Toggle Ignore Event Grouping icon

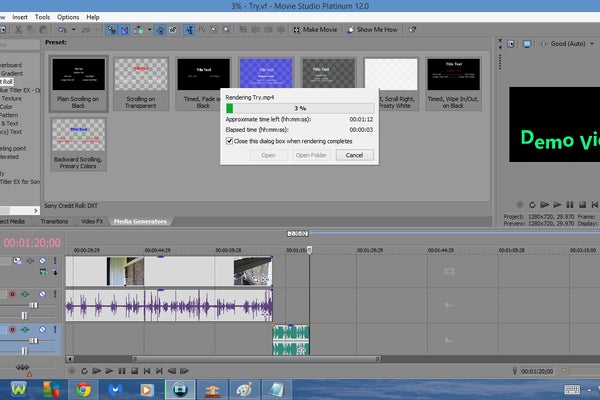(173, 29)
